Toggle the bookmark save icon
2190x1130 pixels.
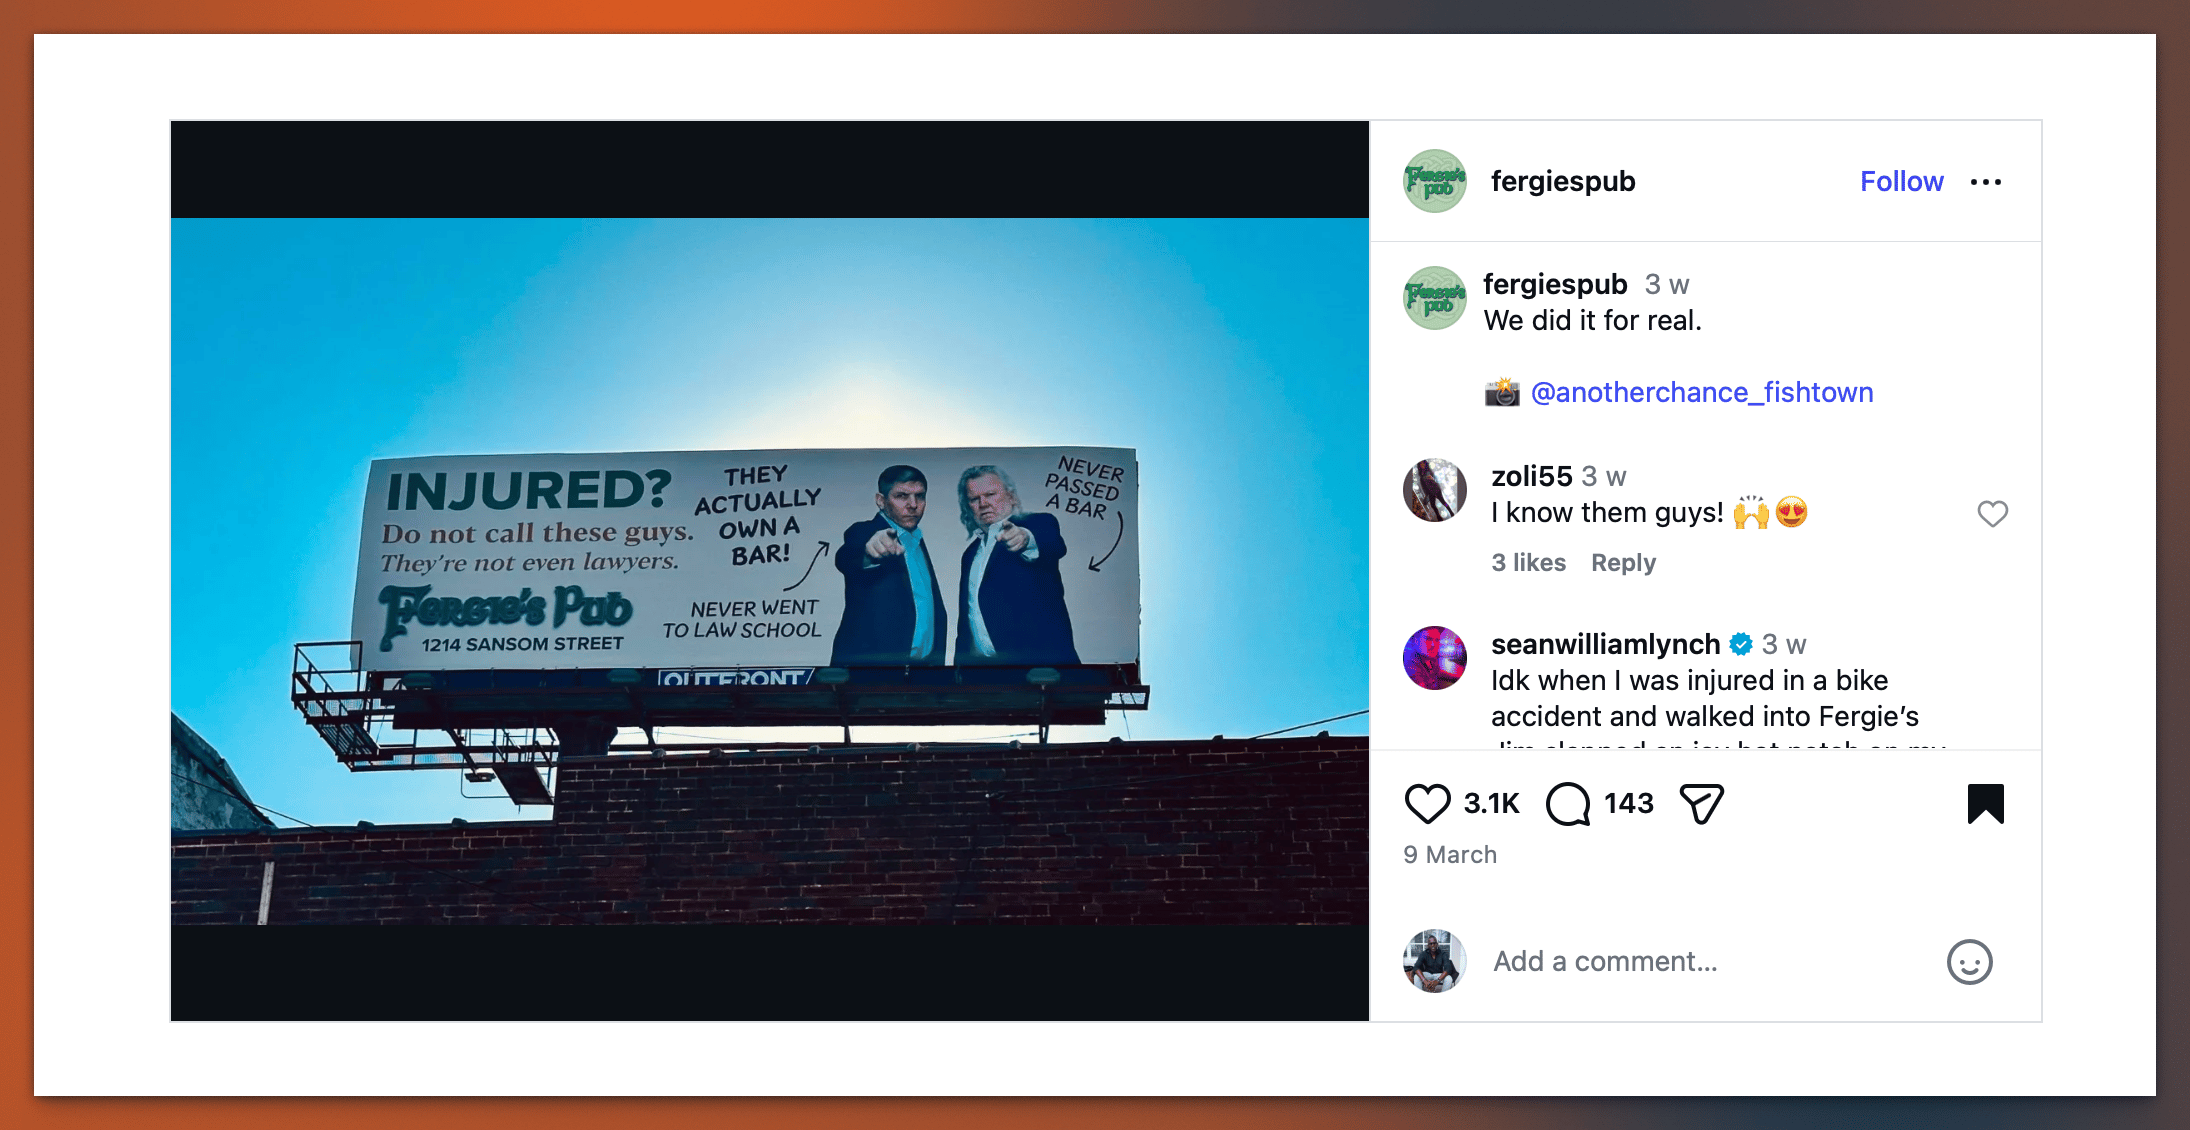tap(1985, 804)
